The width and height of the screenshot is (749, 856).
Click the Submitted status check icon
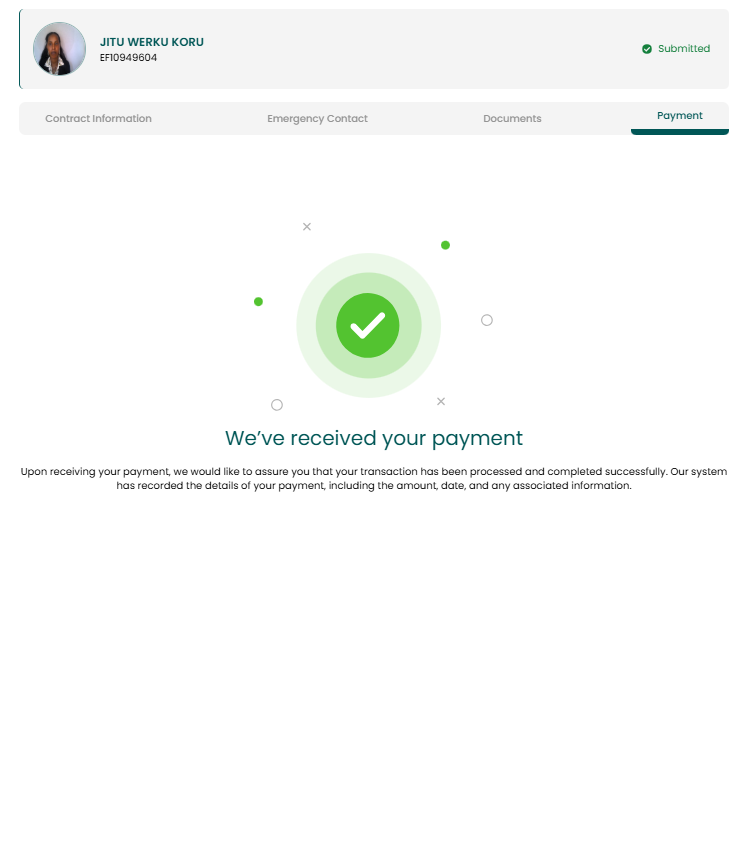point(647,49)
